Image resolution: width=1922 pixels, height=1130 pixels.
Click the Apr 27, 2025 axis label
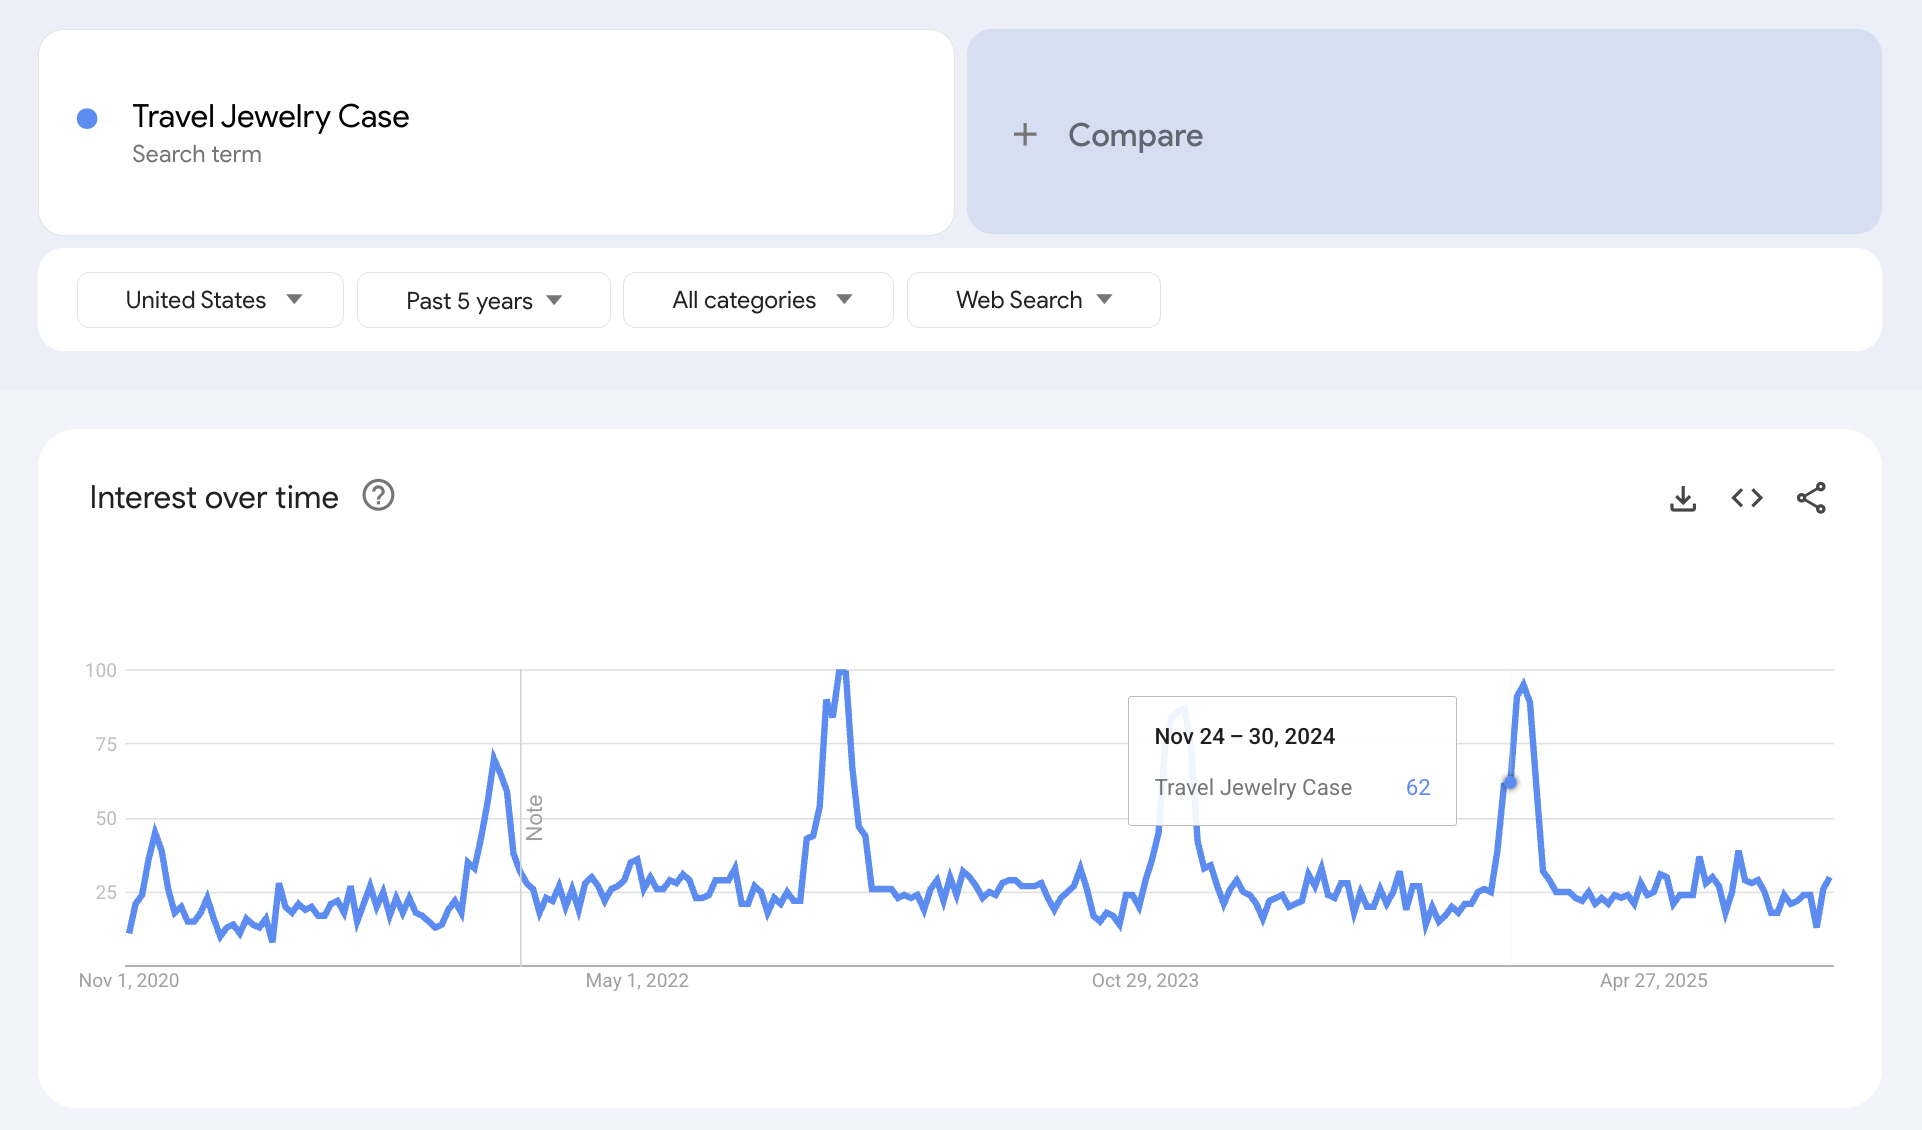pos(1653,981)
